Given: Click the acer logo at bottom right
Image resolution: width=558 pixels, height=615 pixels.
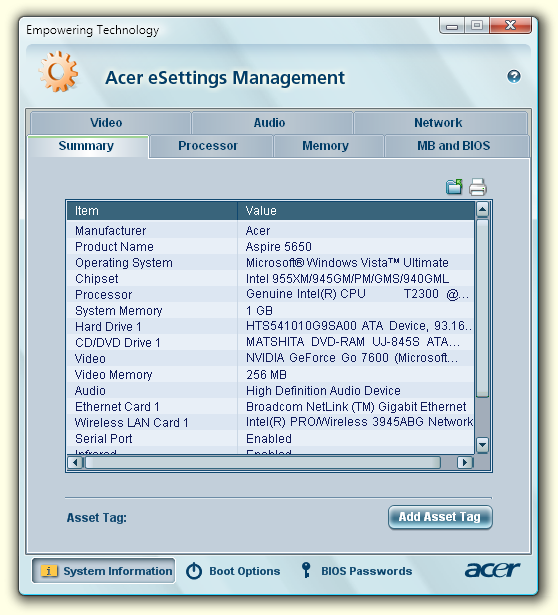Looking at the screenshot, I should [x=492, y=570].
